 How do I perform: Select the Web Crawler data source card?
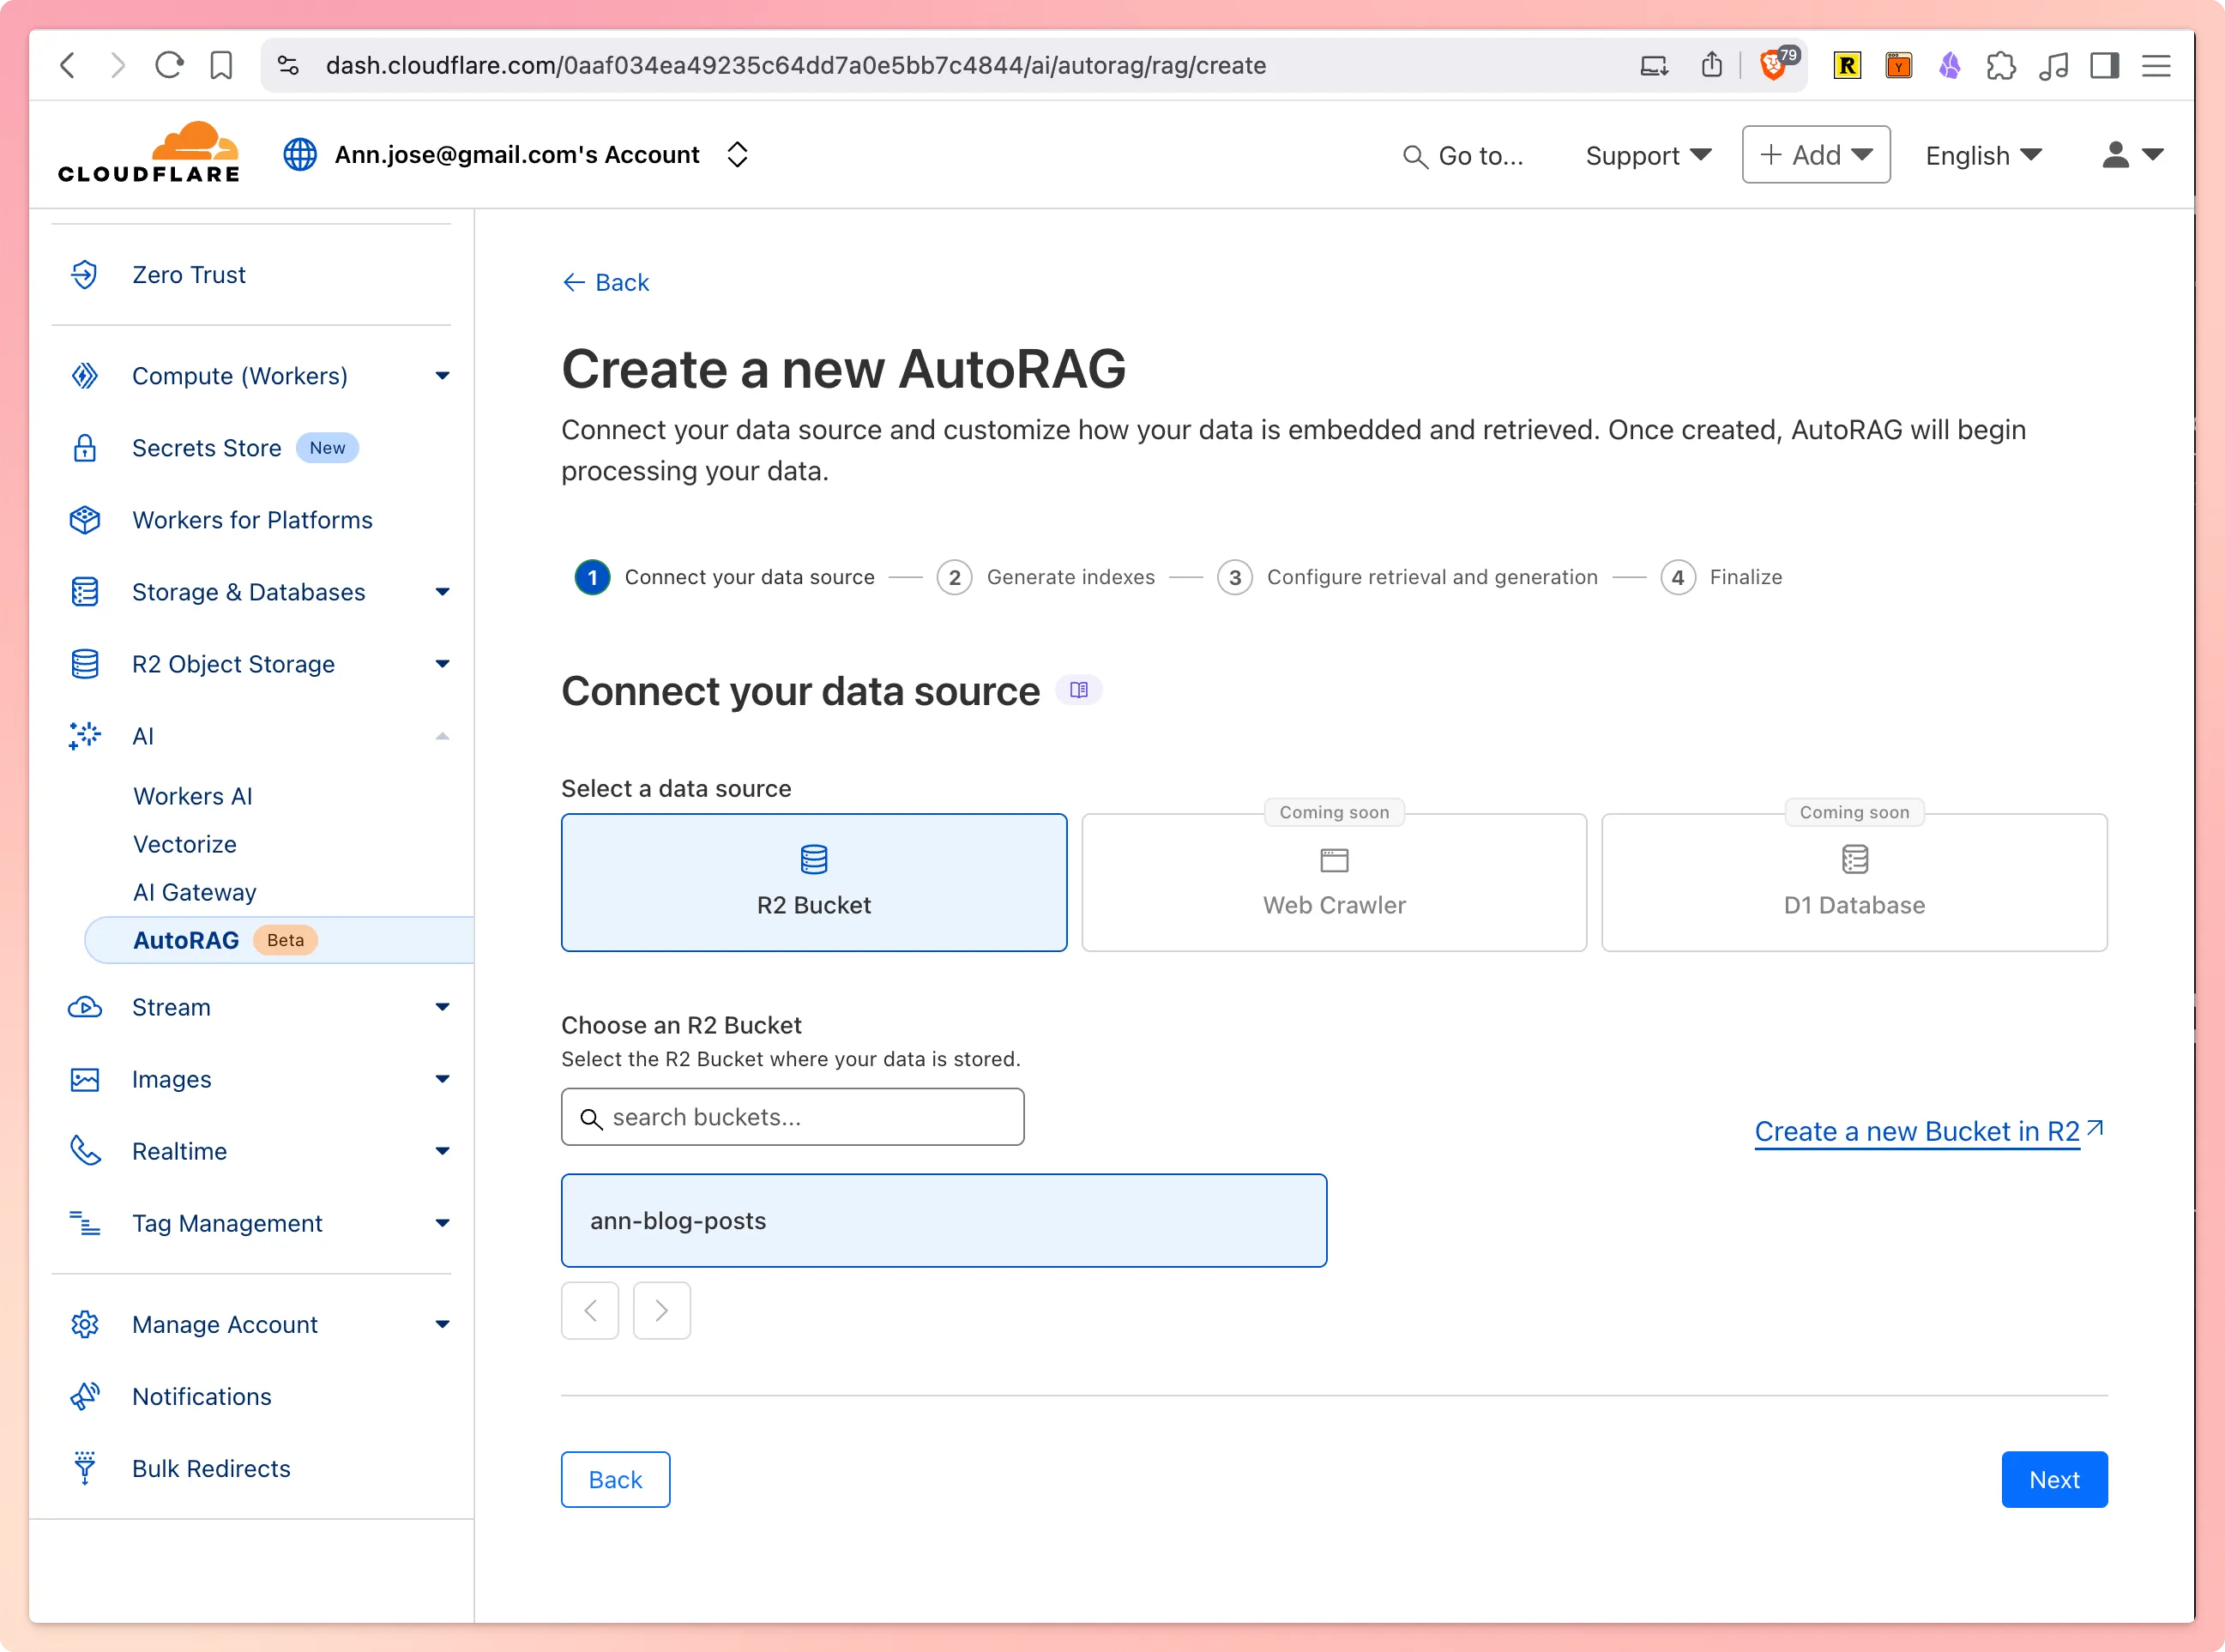pos(1333,883)
